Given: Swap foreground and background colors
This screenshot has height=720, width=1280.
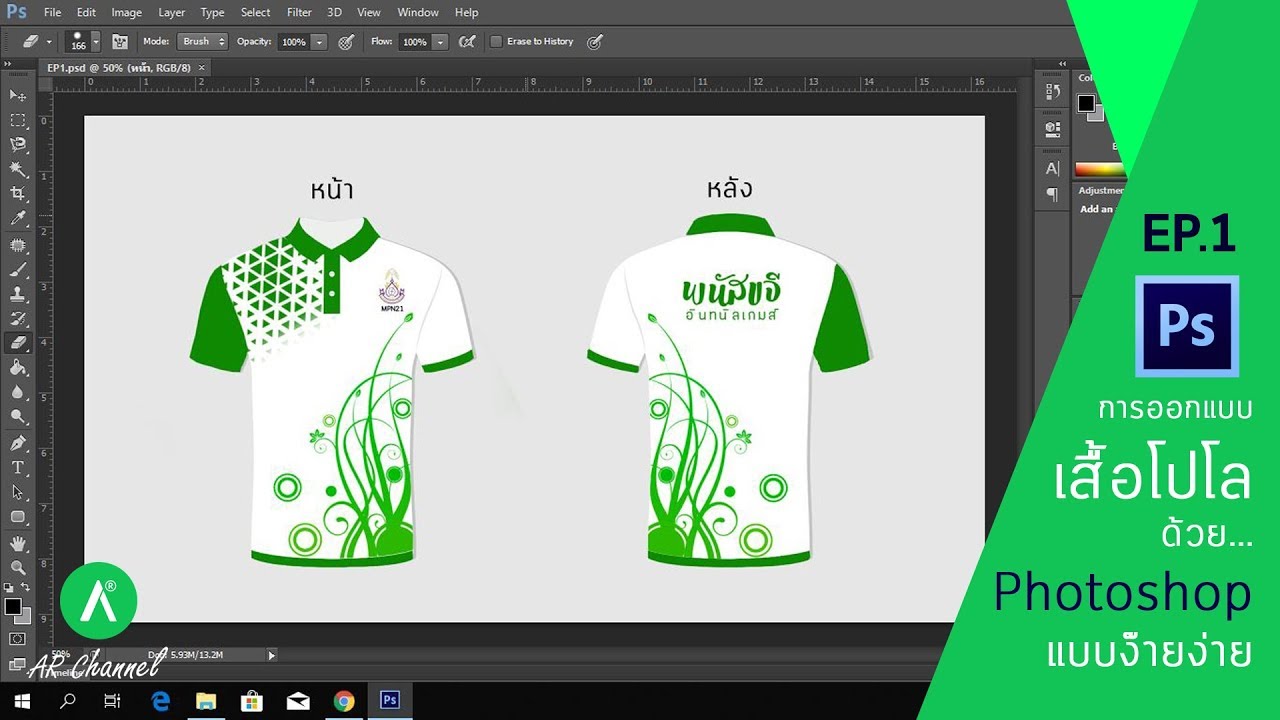Looking at the screenshot, I should pos(26,587).
